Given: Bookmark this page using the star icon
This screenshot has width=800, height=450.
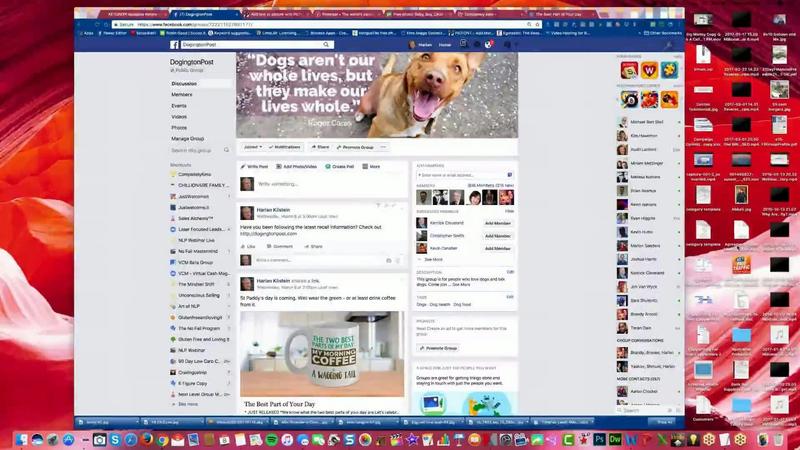Looking at the screenshot, I should click(537, 24).
